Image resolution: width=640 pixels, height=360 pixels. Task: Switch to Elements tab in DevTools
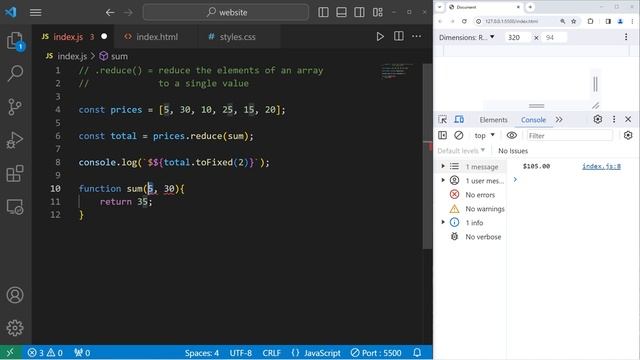tap(493, 120)
